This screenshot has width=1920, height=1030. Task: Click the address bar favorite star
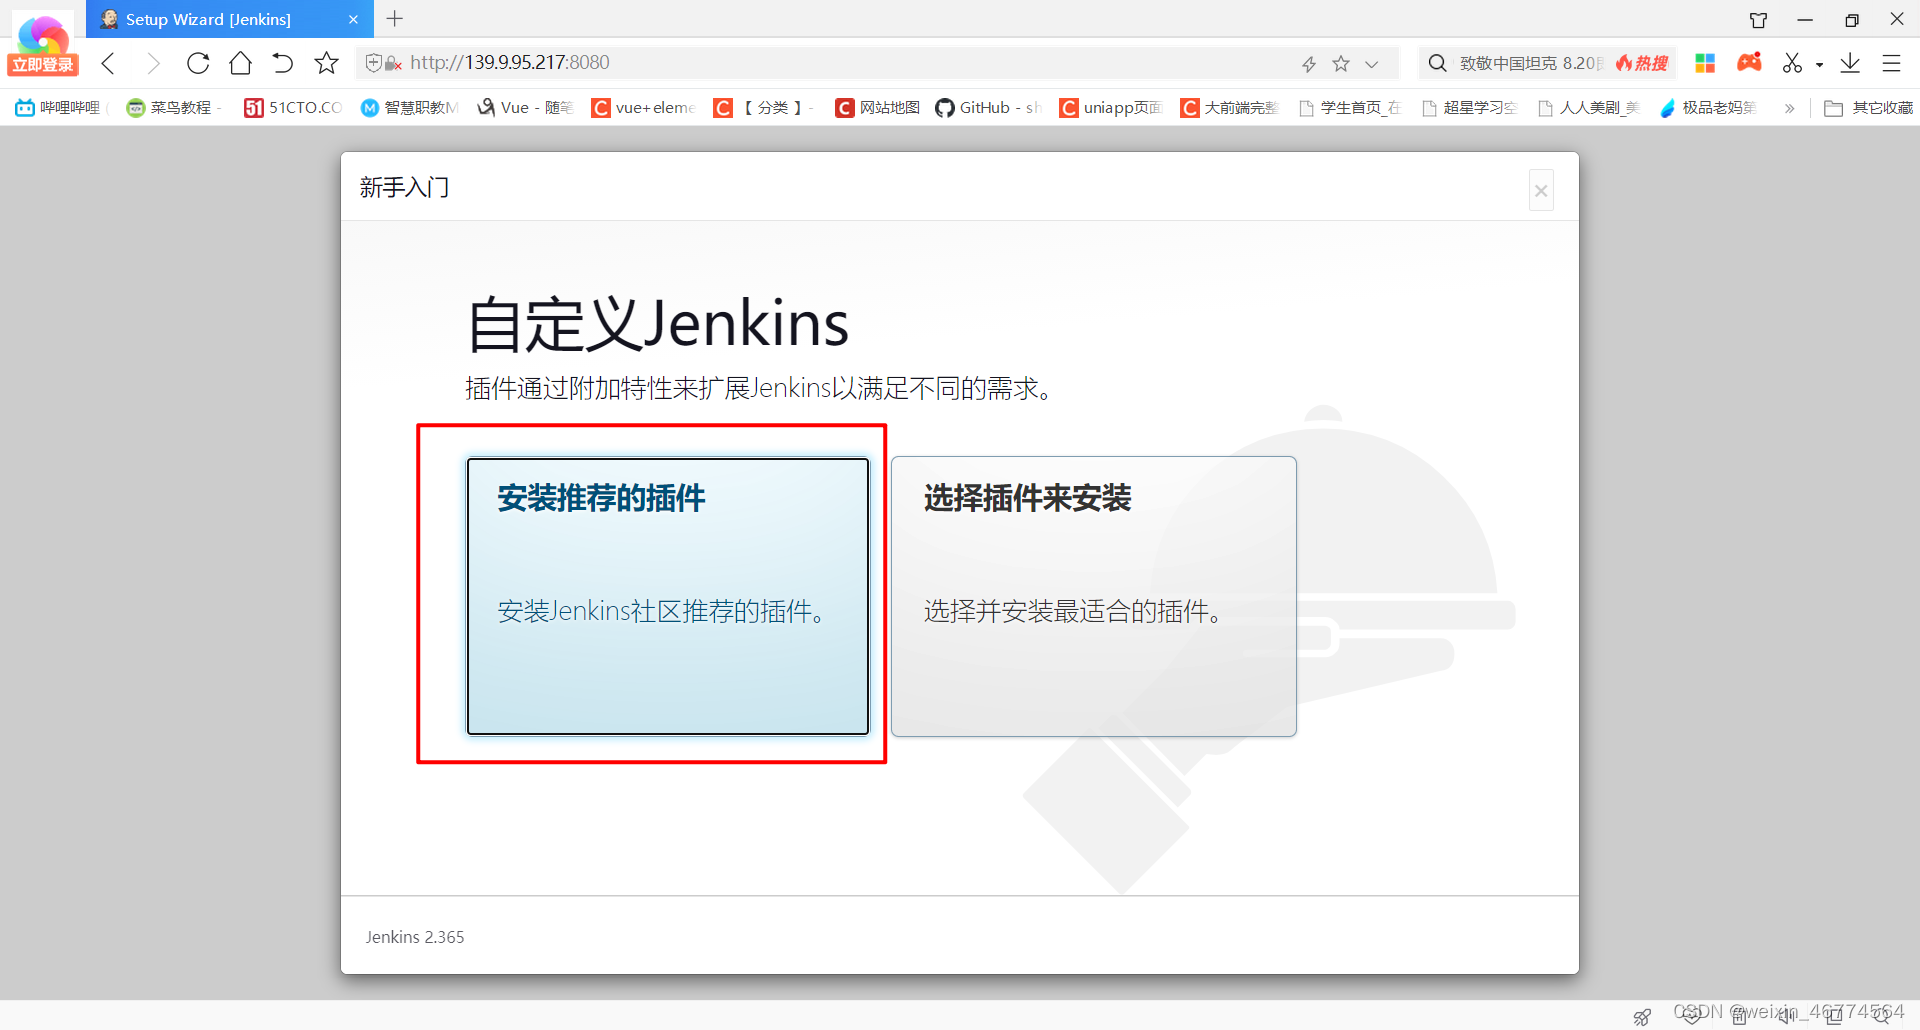[1341, 64]
